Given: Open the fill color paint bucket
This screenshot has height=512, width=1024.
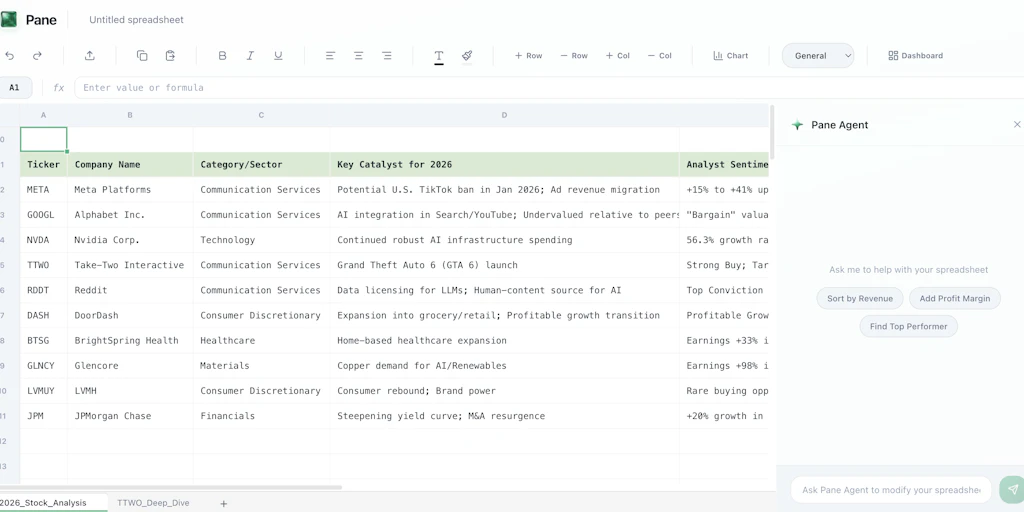Looking at the screenshot, I should (x=467, y=56).
